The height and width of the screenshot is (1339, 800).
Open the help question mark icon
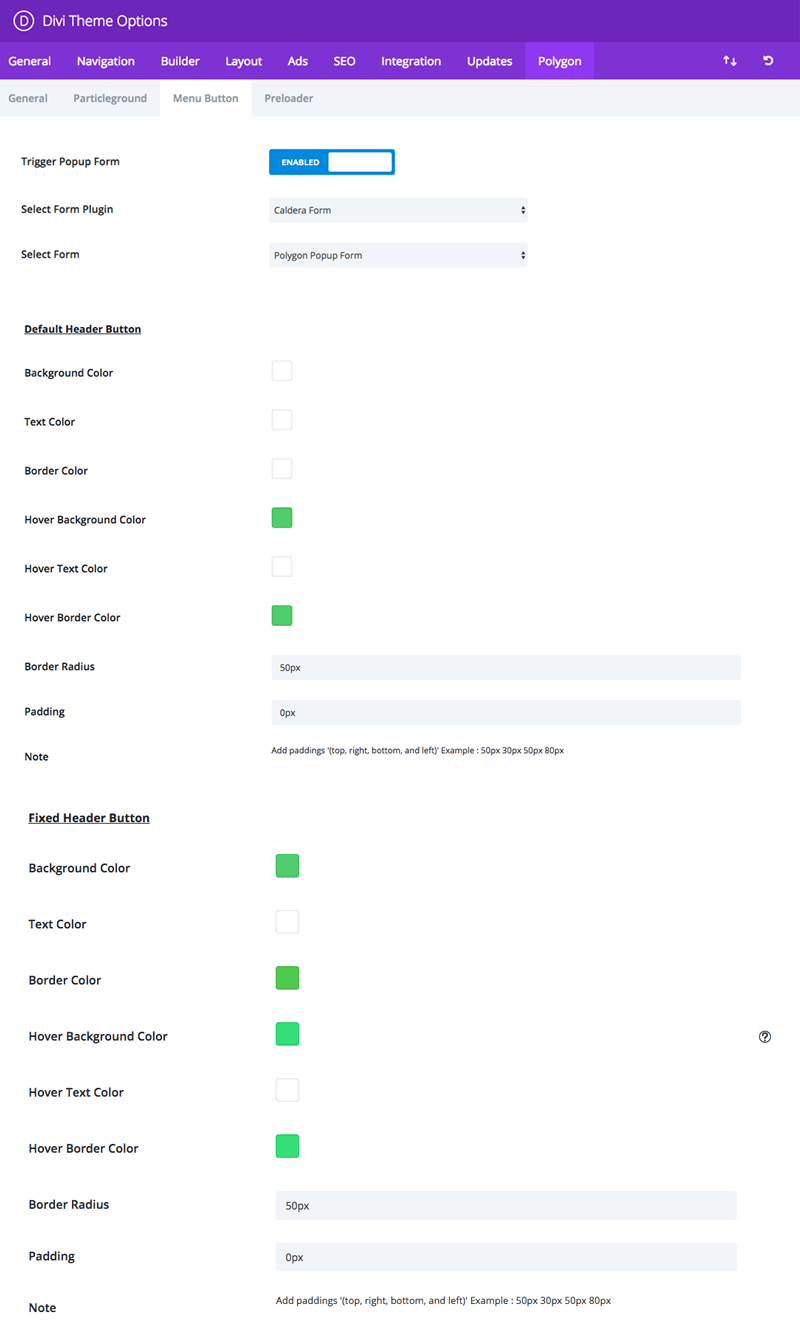[765, 1037]
